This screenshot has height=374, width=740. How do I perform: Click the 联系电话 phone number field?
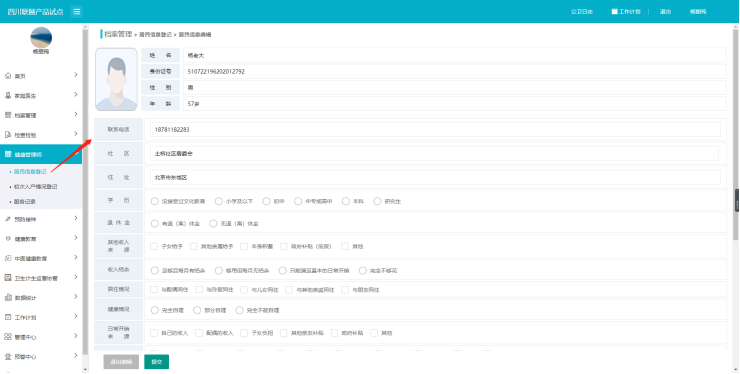coord(435,129)
